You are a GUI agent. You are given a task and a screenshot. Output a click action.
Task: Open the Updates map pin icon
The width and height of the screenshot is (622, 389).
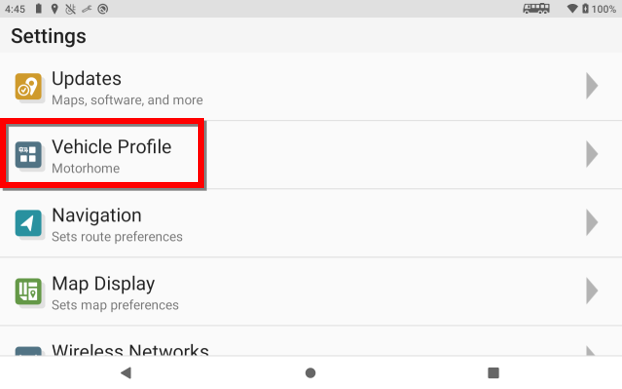[28, 86]
